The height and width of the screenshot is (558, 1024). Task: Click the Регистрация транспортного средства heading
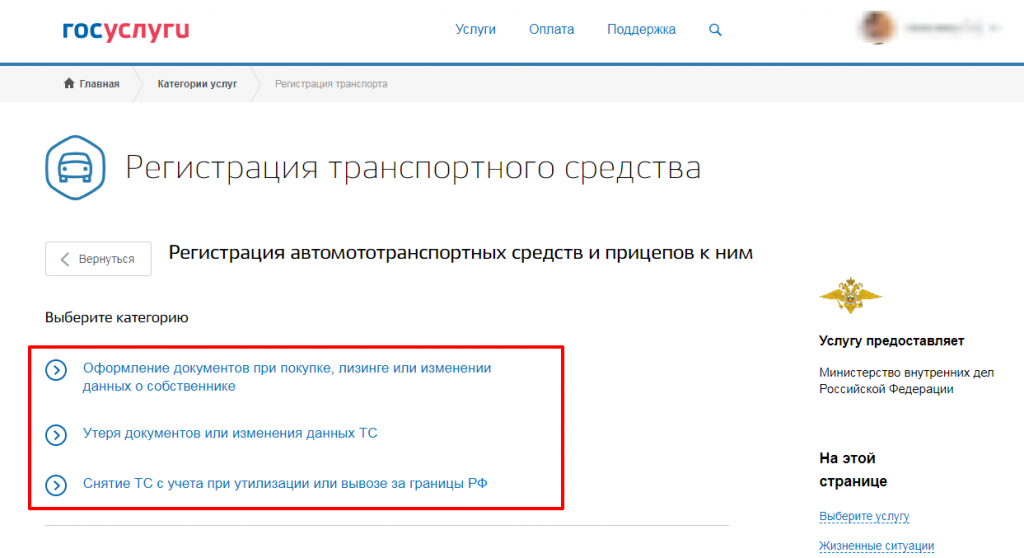413,167
